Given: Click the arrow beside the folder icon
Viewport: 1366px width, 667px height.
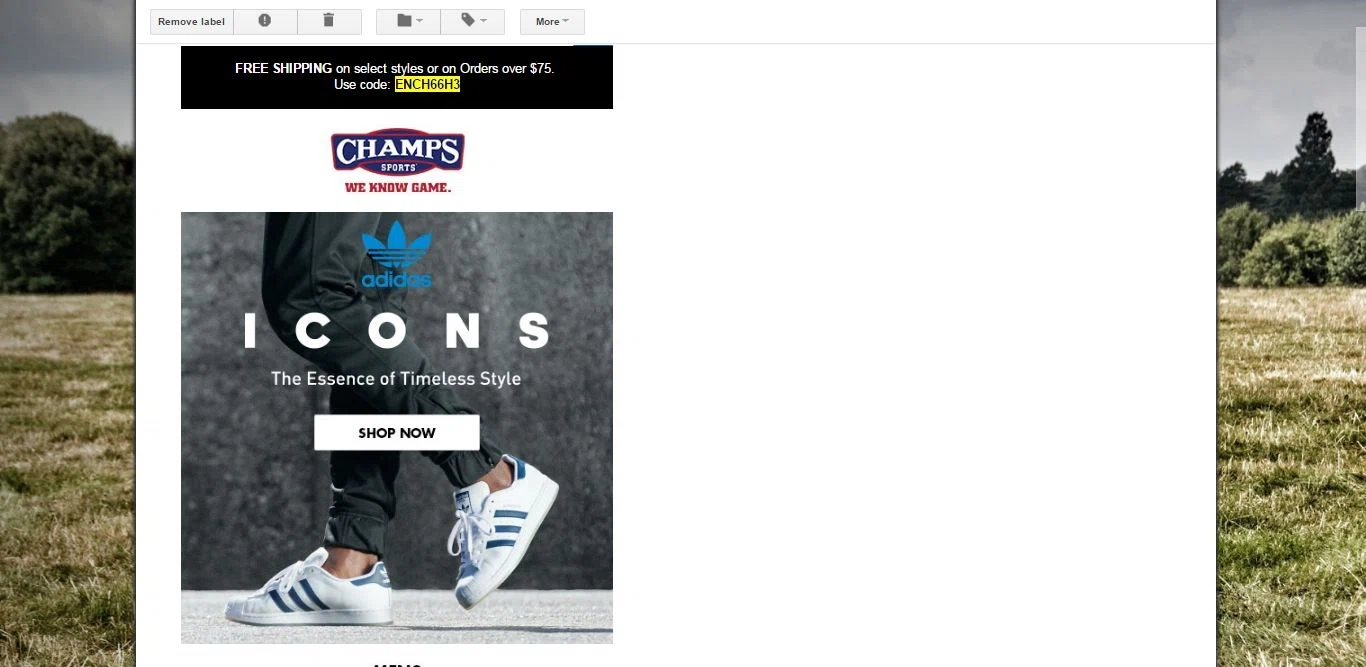Looking at the screenshot, I should point(420,21).
